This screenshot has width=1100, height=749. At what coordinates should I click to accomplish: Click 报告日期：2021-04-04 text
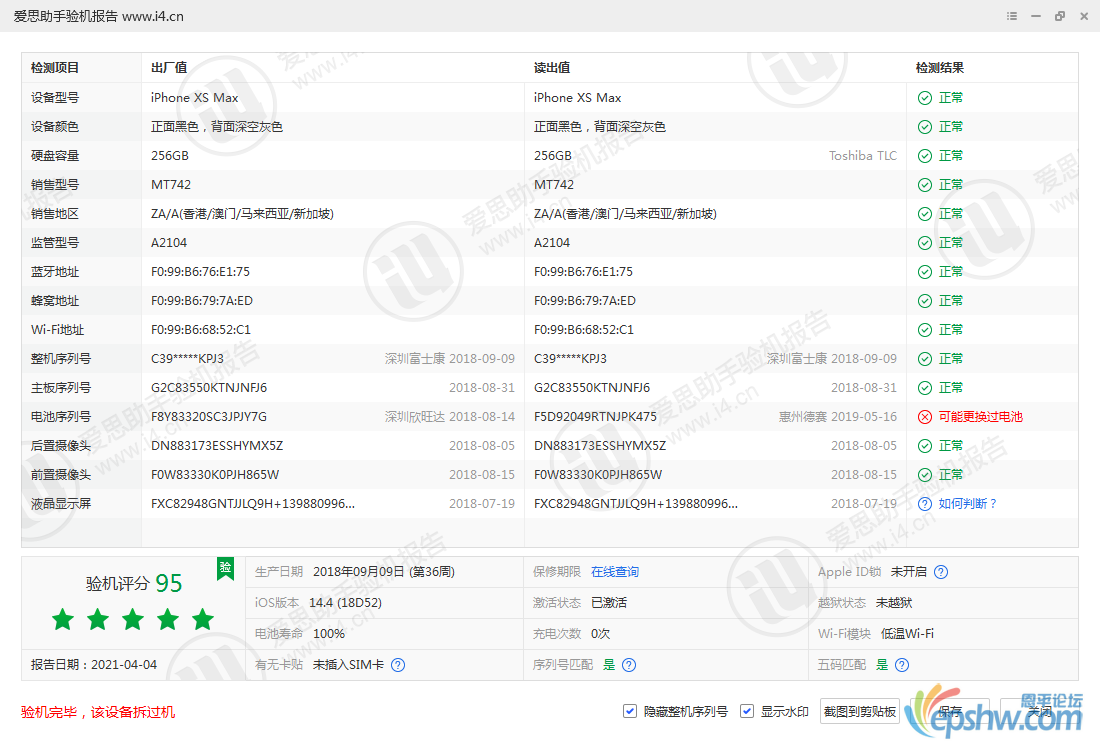click(x=94, y=665)
